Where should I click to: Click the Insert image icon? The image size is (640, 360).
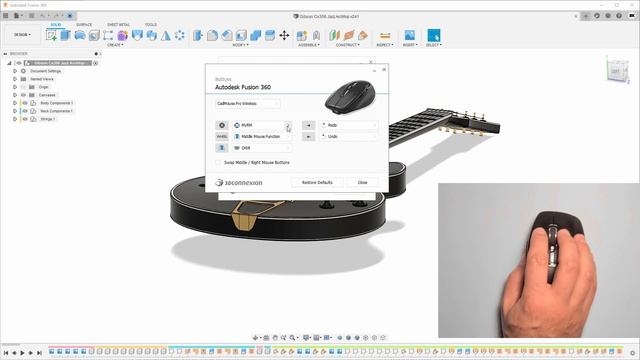[409, 35]
